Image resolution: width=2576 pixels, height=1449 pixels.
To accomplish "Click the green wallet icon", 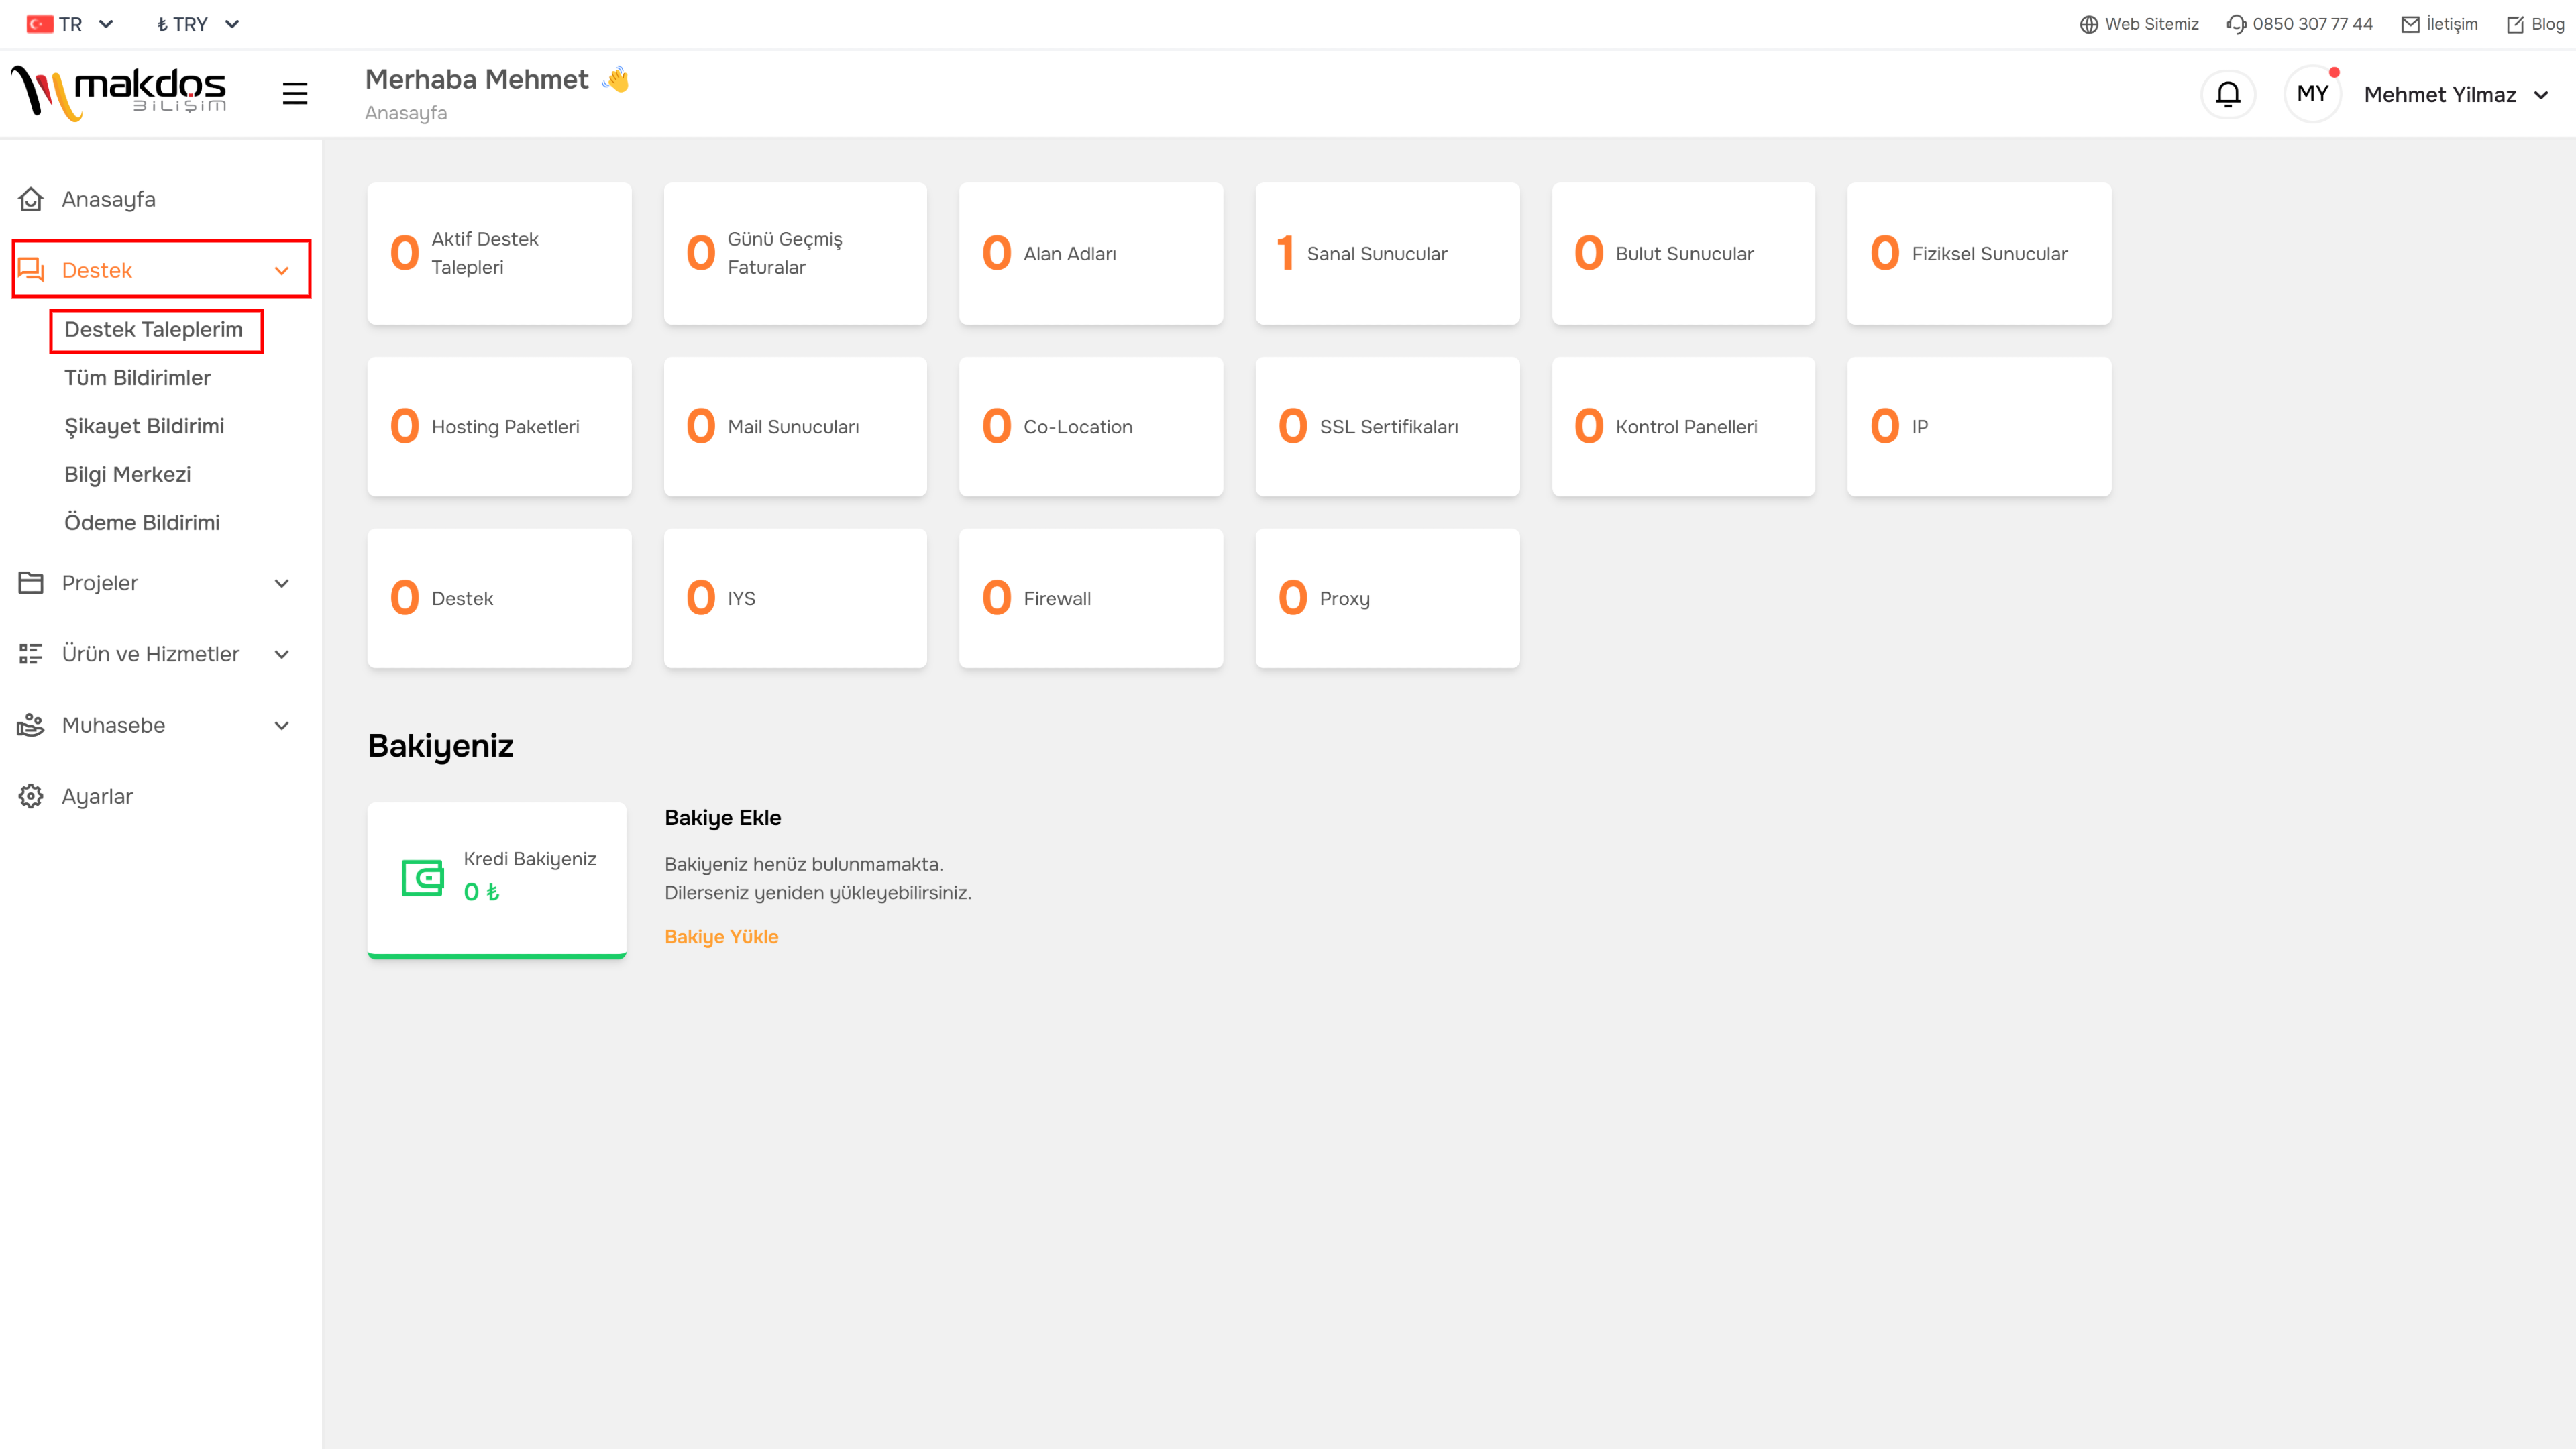I will click(422, 878).
